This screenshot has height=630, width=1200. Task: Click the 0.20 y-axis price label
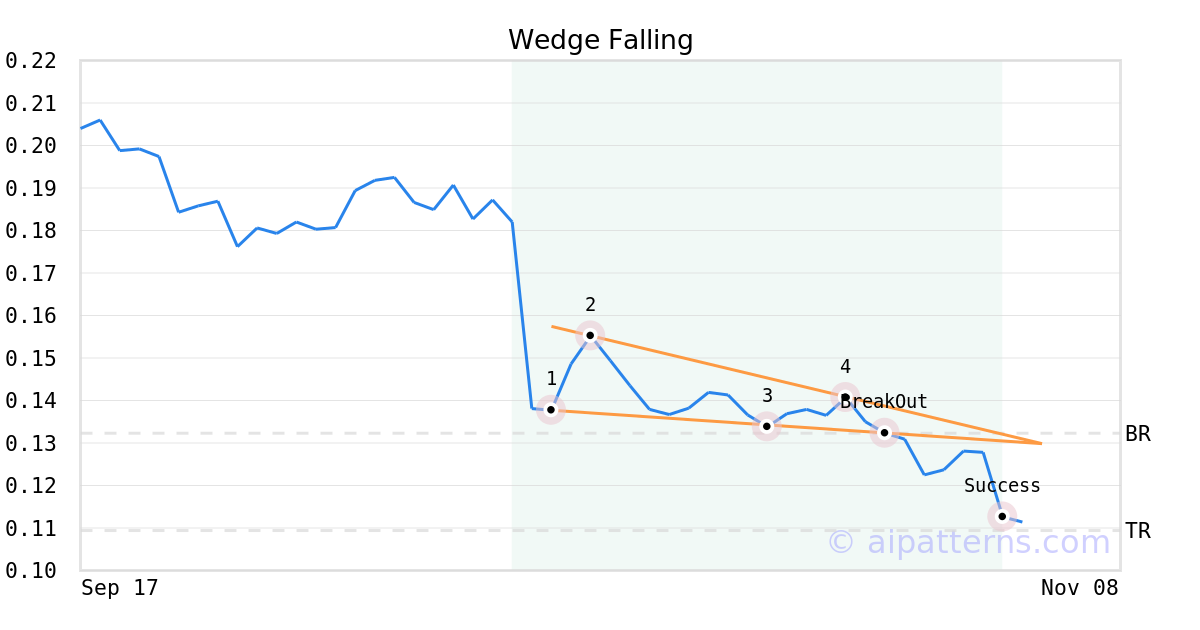pos(30,146)
